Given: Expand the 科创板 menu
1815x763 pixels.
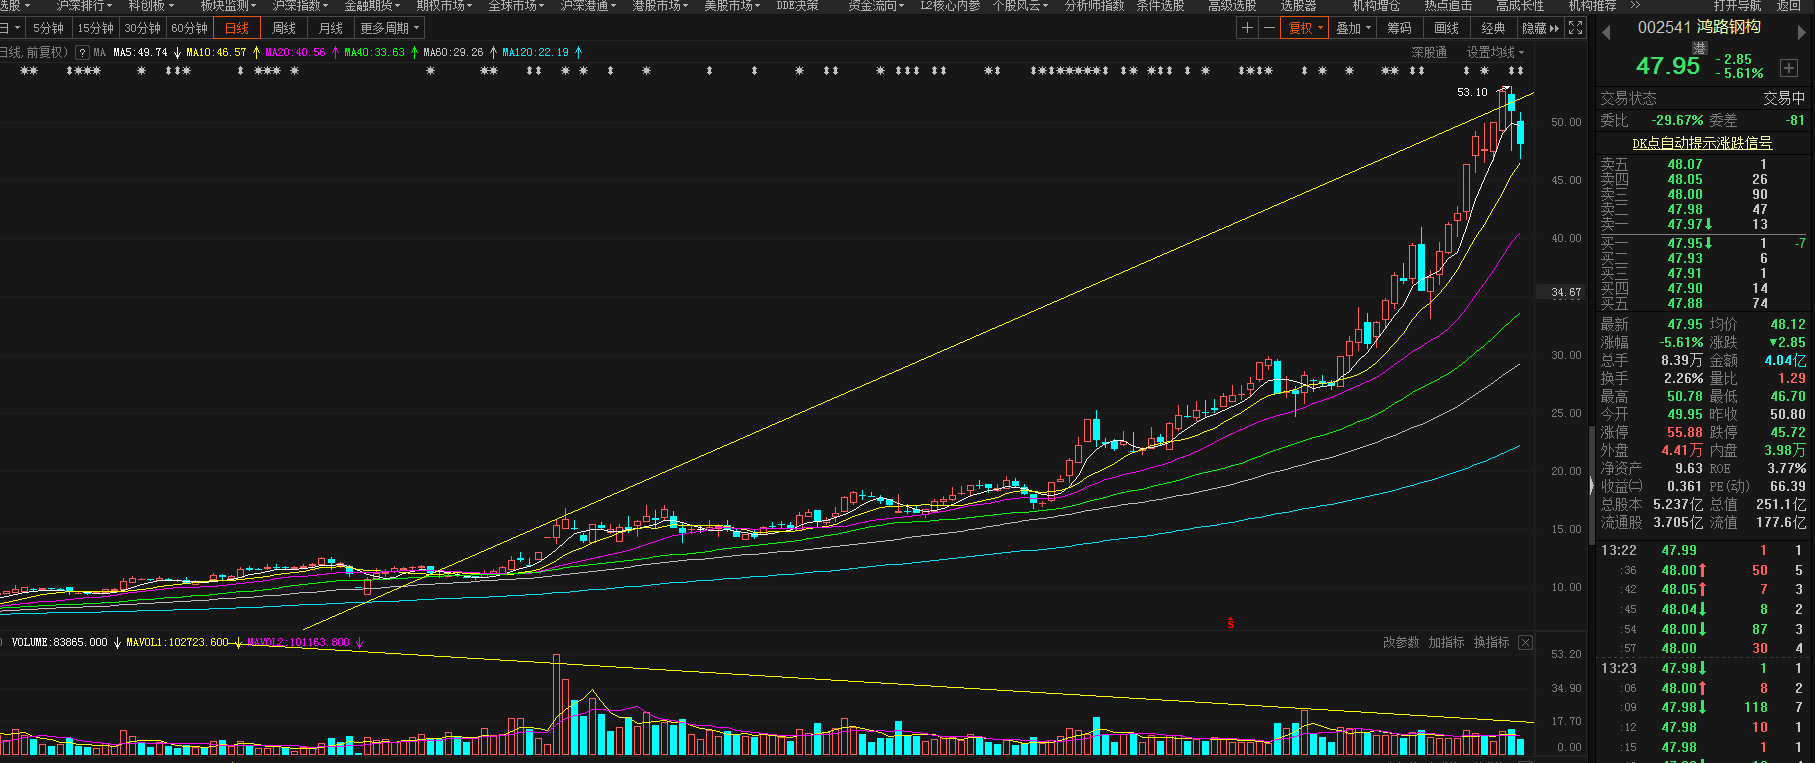Looking at the screenshot, I should pos(151,6).
